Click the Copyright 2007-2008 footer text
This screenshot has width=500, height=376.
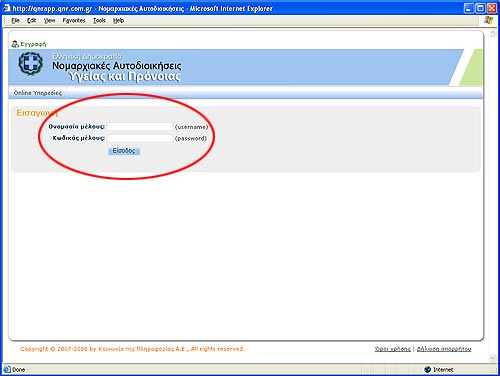click(x=132, y=349)
